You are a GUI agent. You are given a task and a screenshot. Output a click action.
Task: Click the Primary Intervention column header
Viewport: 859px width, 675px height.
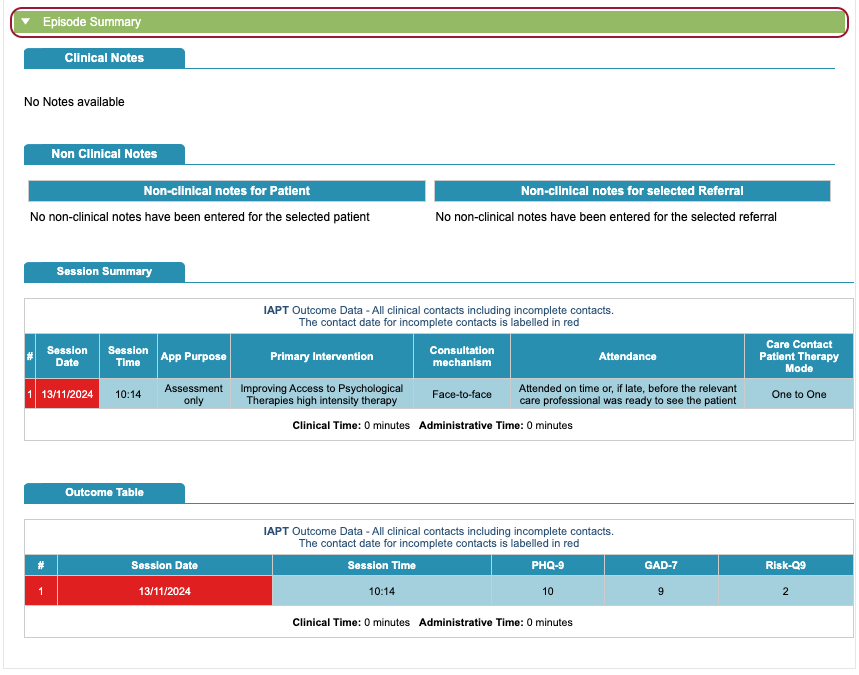pyautogui.click(x=322, y=356)
